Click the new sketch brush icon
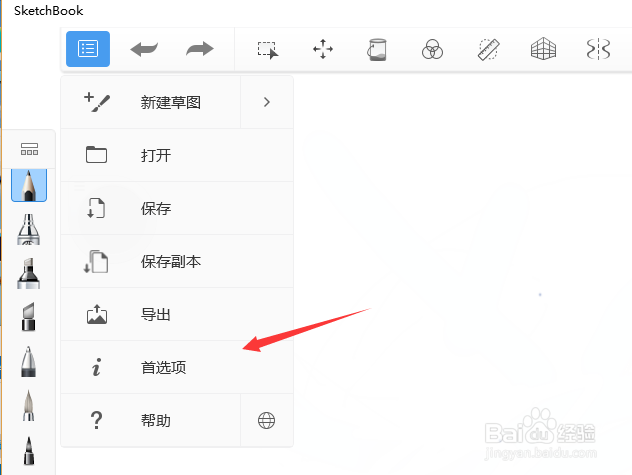Viewport: 632px width, 475px height. (x=97, y=102)
